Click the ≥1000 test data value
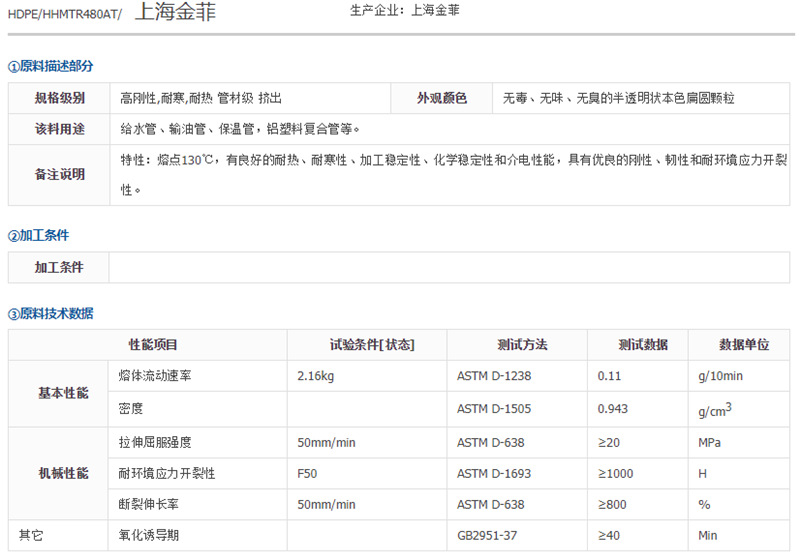800x560 pixels. coord(615,474)
